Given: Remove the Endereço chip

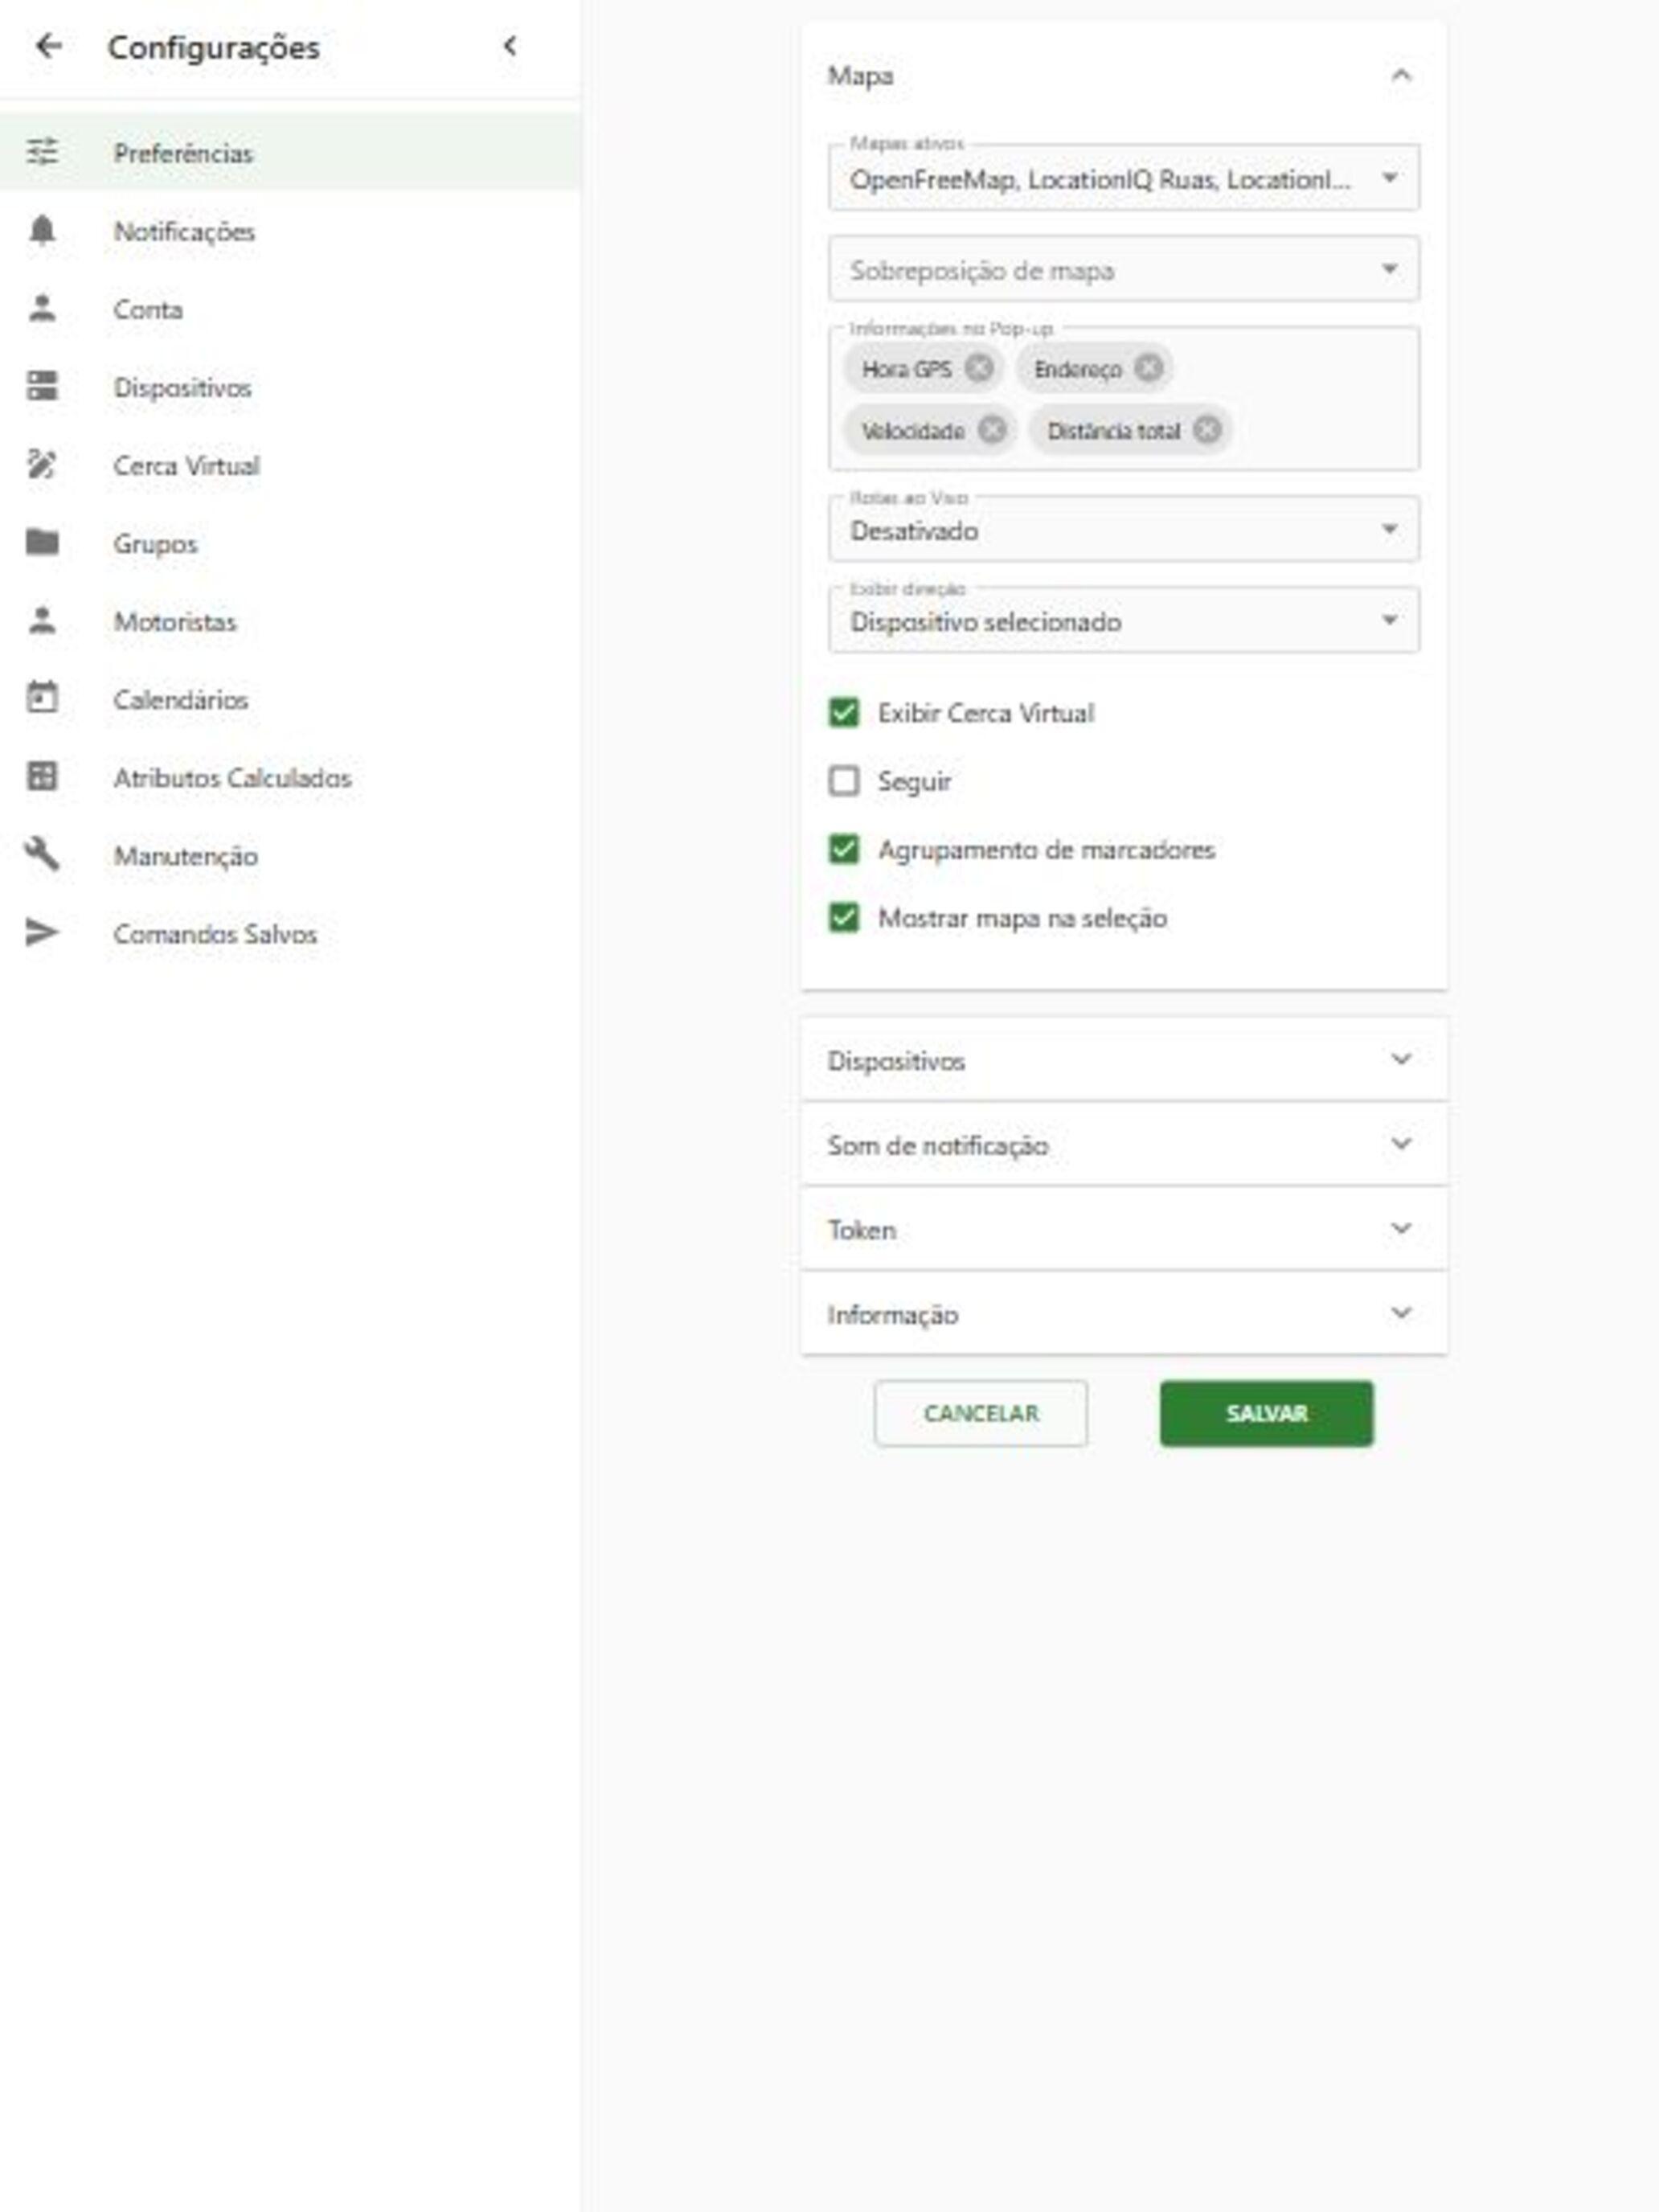Looking at the screenshot, I should (1149, 368).
